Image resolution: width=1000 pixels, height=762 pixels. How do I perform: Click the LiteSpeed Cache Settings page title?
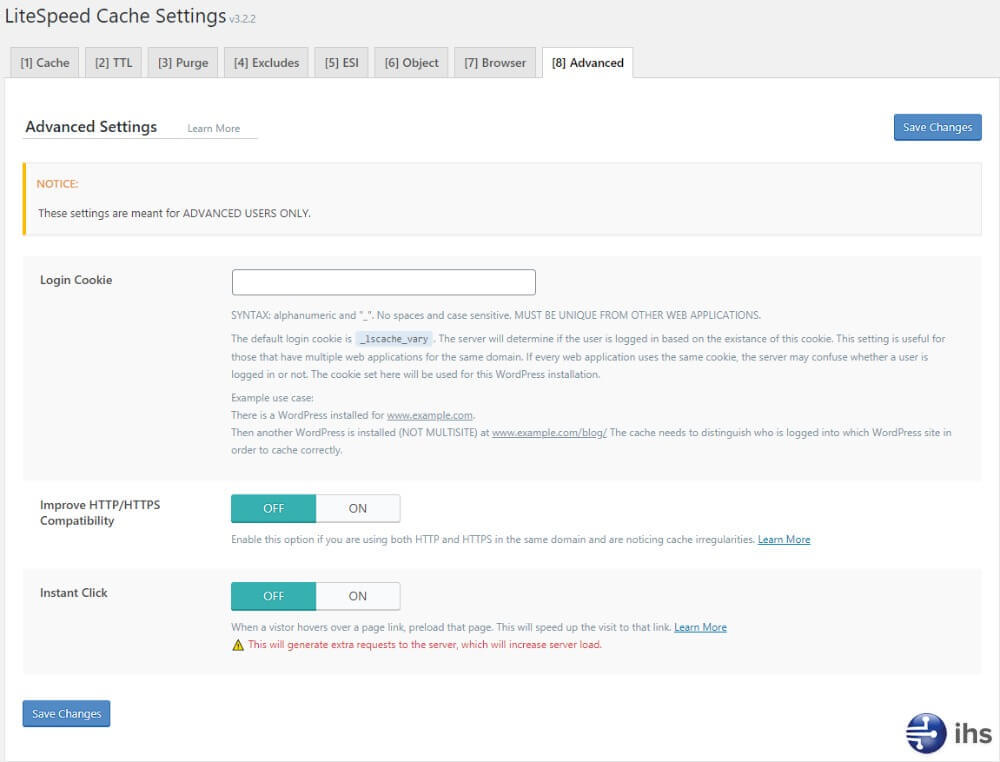pyautogui.click(x=115, y=15)
